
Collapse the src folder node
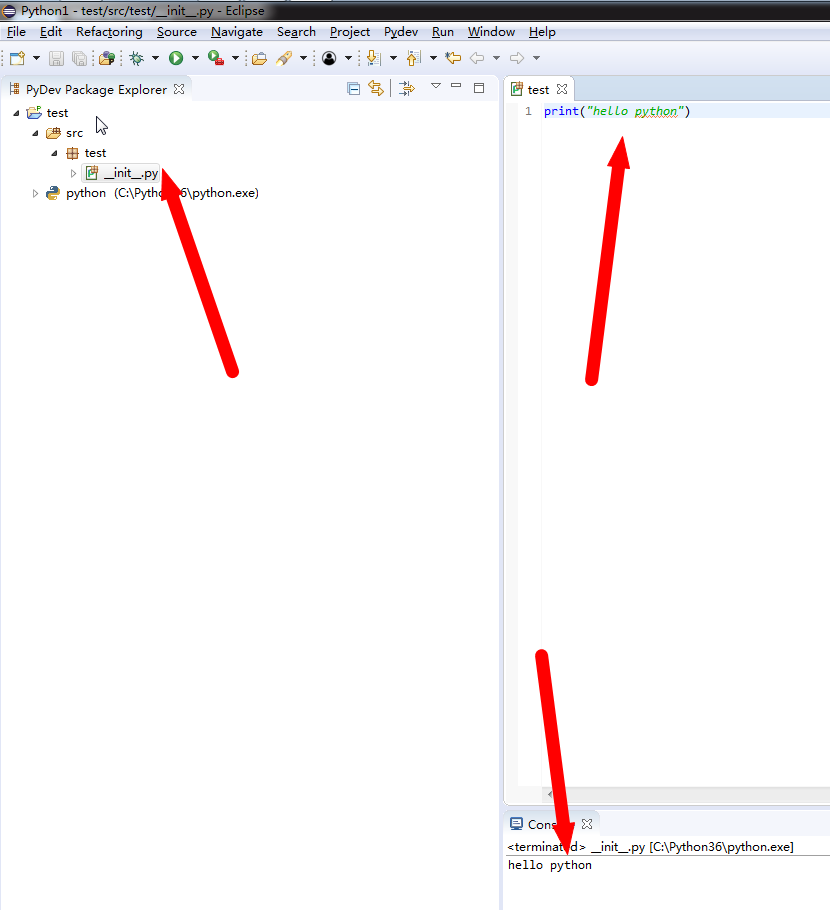pyautogui.click(x=35, y=133)
